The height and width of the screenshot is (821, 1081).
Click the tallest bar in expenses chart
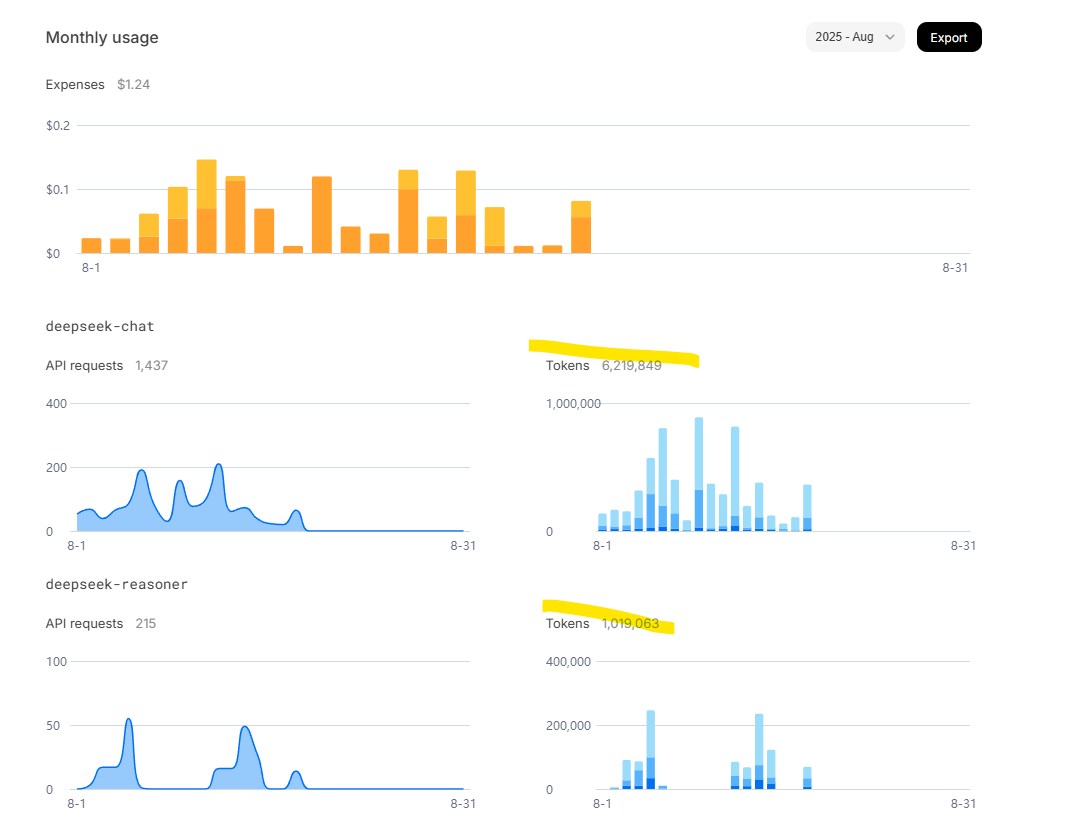coord(207,206)
